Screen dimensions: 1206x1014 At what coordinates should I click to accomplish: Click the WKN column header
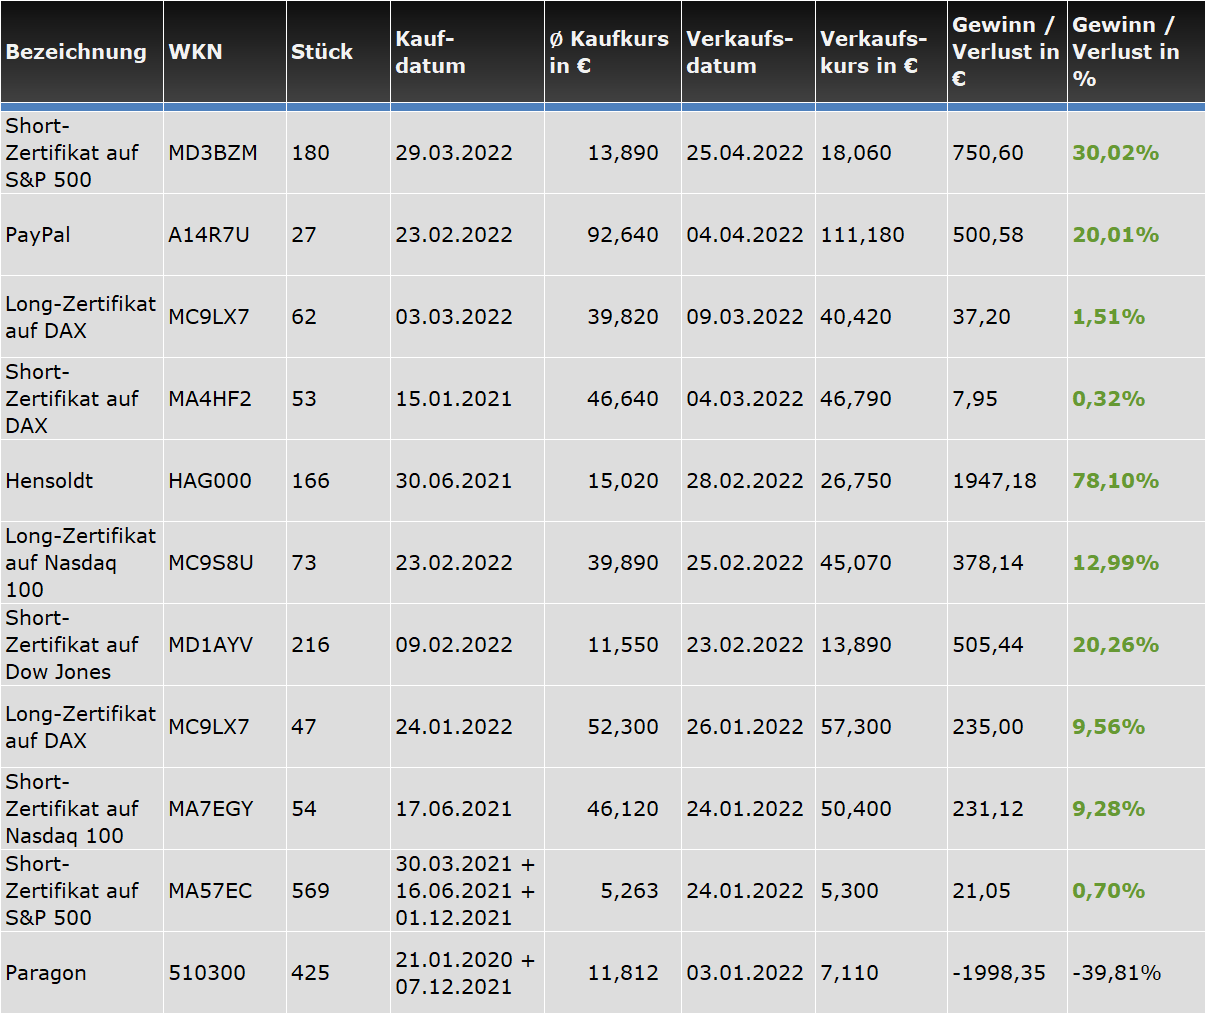(195, 52)
